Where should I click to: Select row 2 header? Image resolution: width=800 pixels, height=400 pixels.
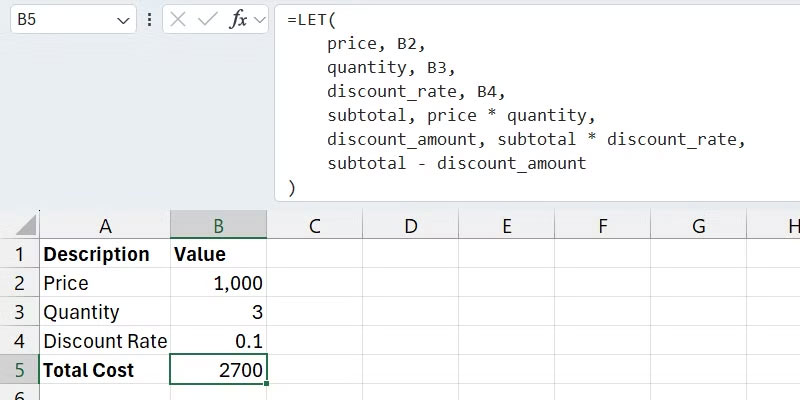[19, 283]
